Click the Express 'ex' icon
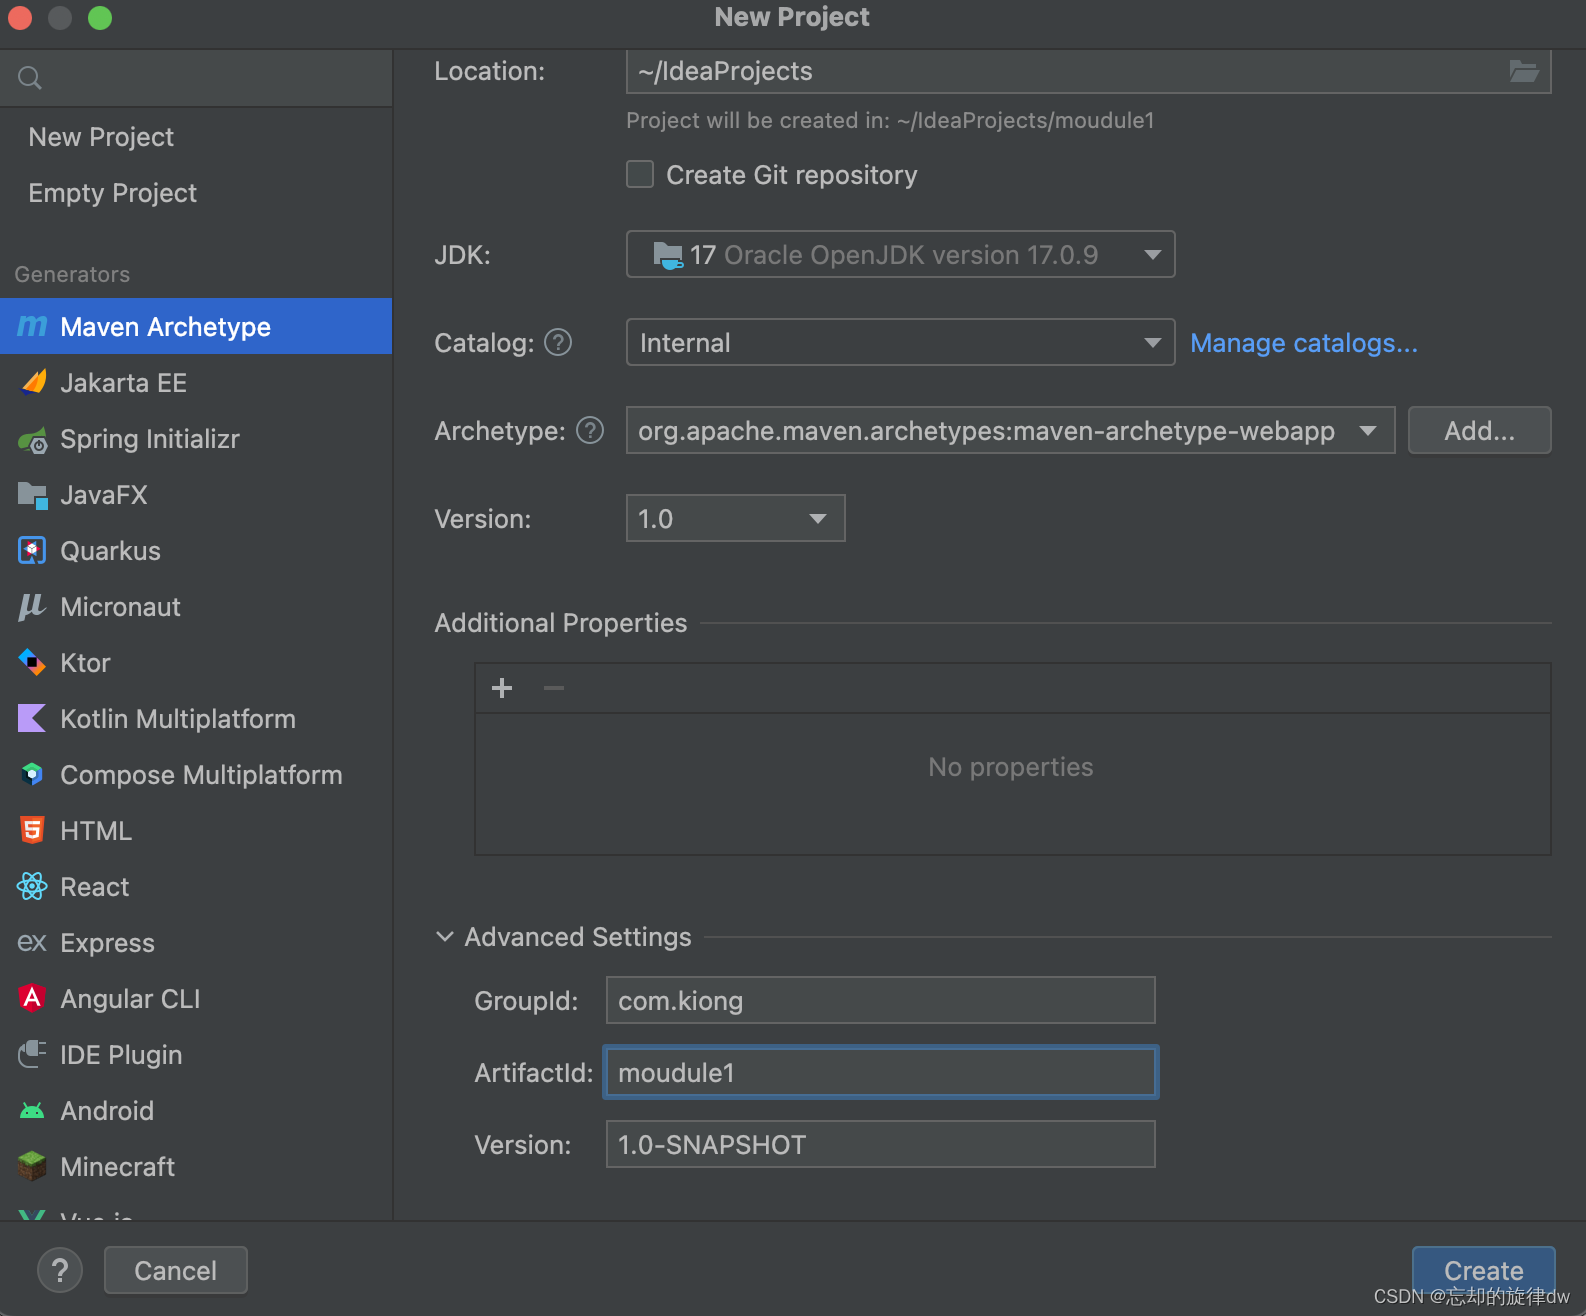The width and height of the screenshot is (1586, 1316). pyautogui.click(x=32, y=942)
